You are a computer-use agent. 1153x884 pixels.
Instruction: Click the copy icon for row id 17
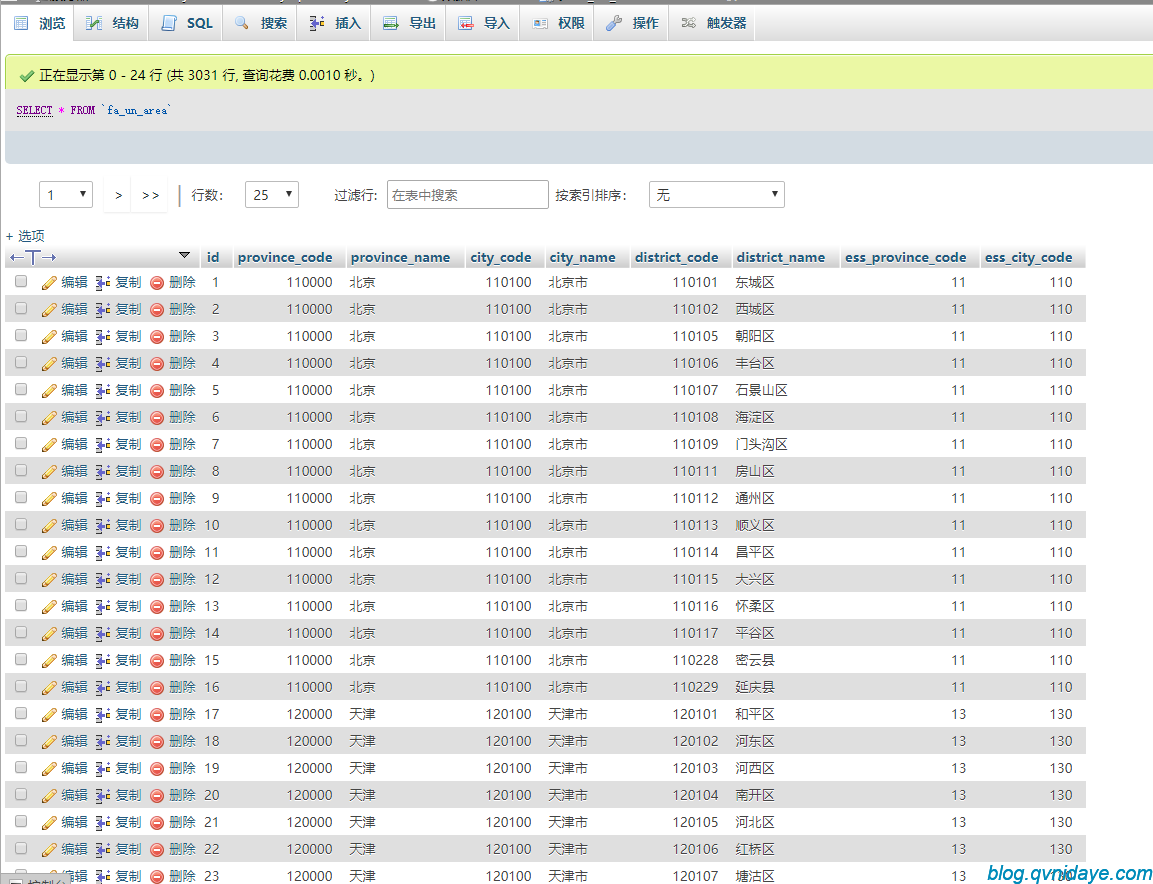click(x=103, y=714)
